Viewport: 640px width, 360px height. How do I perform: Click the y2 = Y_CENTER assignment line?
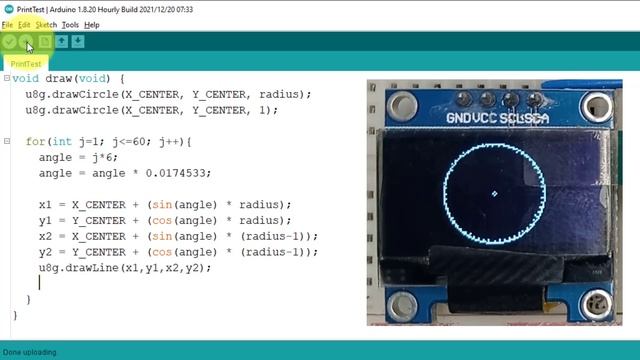(x=178, y=252)
